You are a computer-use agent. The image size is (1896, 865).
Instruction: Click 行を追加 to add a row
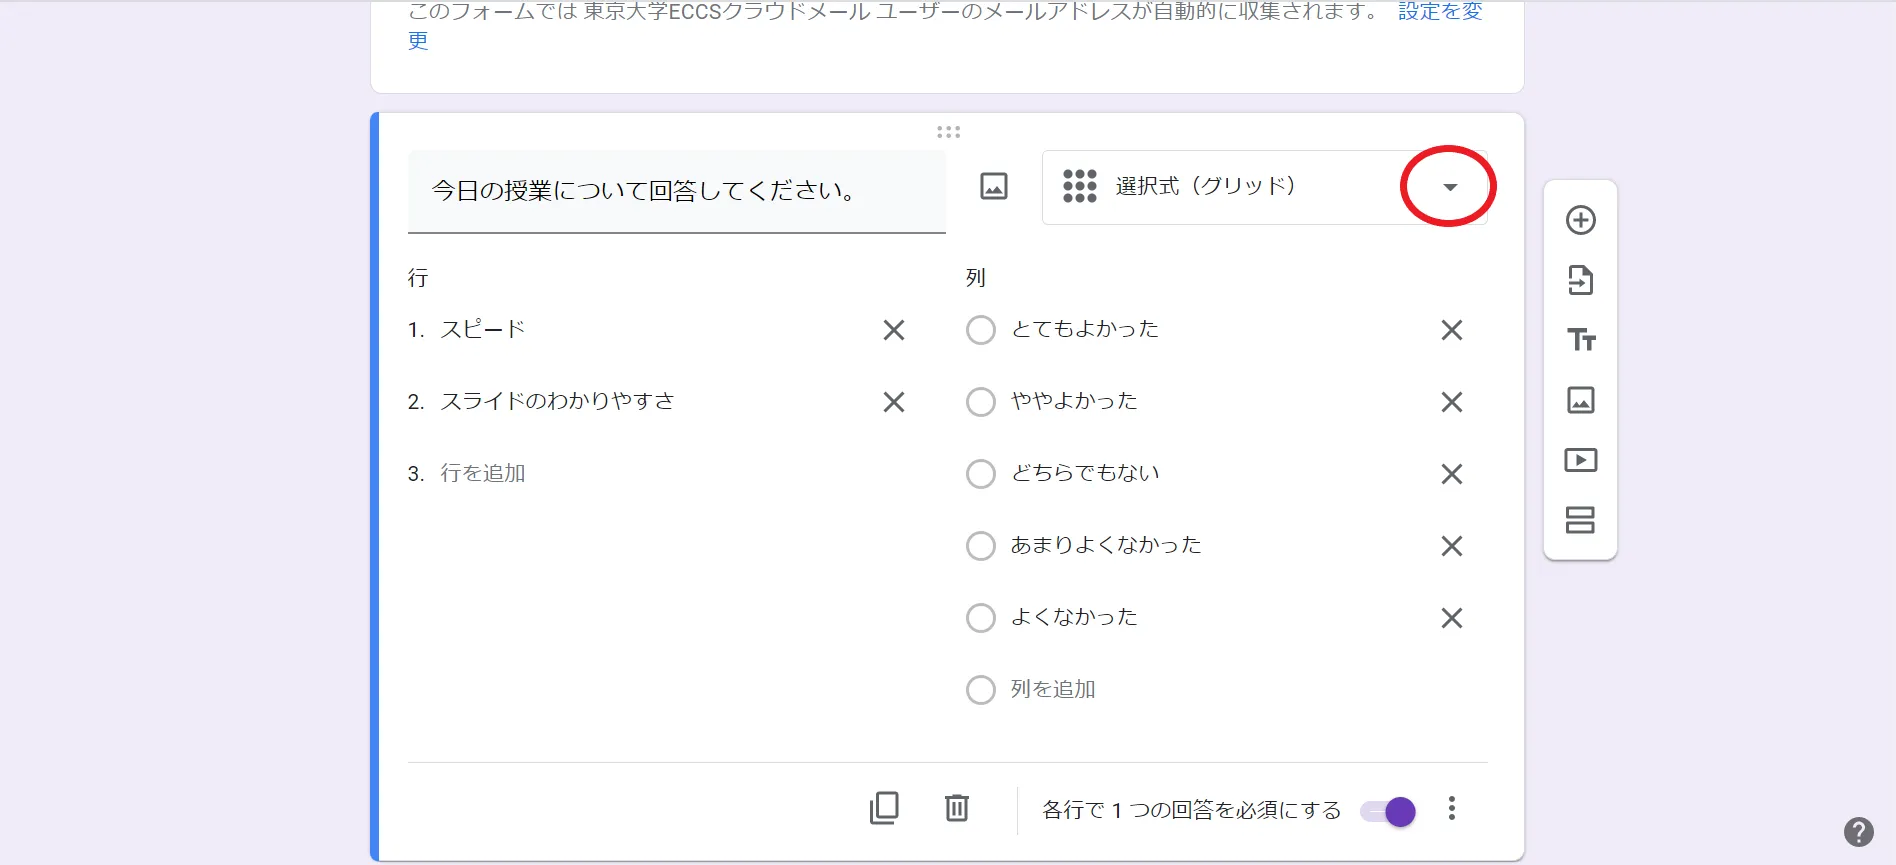tap(483, 474)
